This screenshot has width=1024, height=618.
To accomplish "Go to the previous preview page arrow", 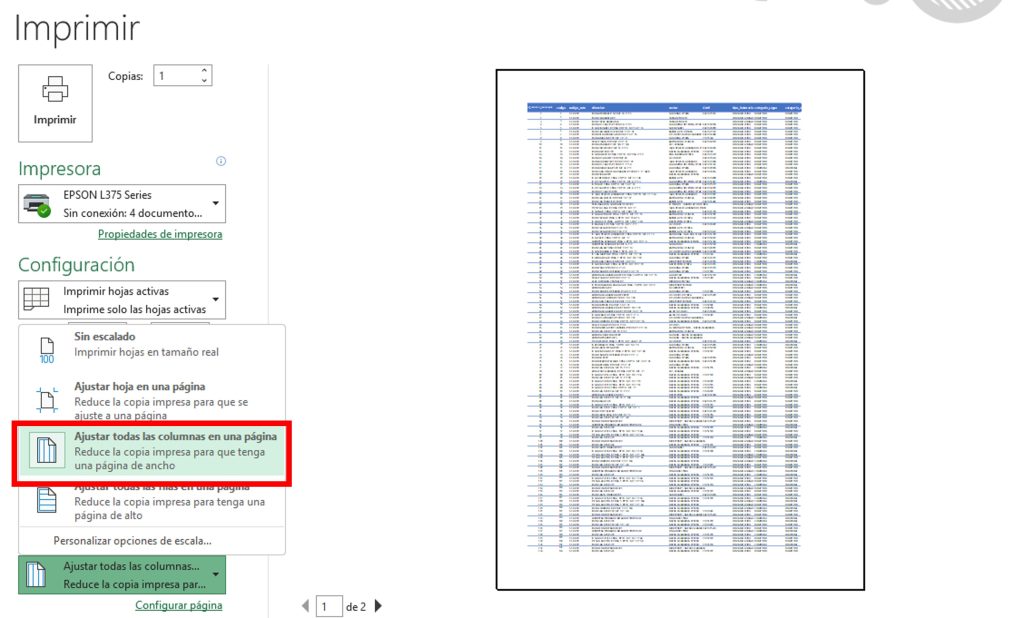I will pos(305,606).
